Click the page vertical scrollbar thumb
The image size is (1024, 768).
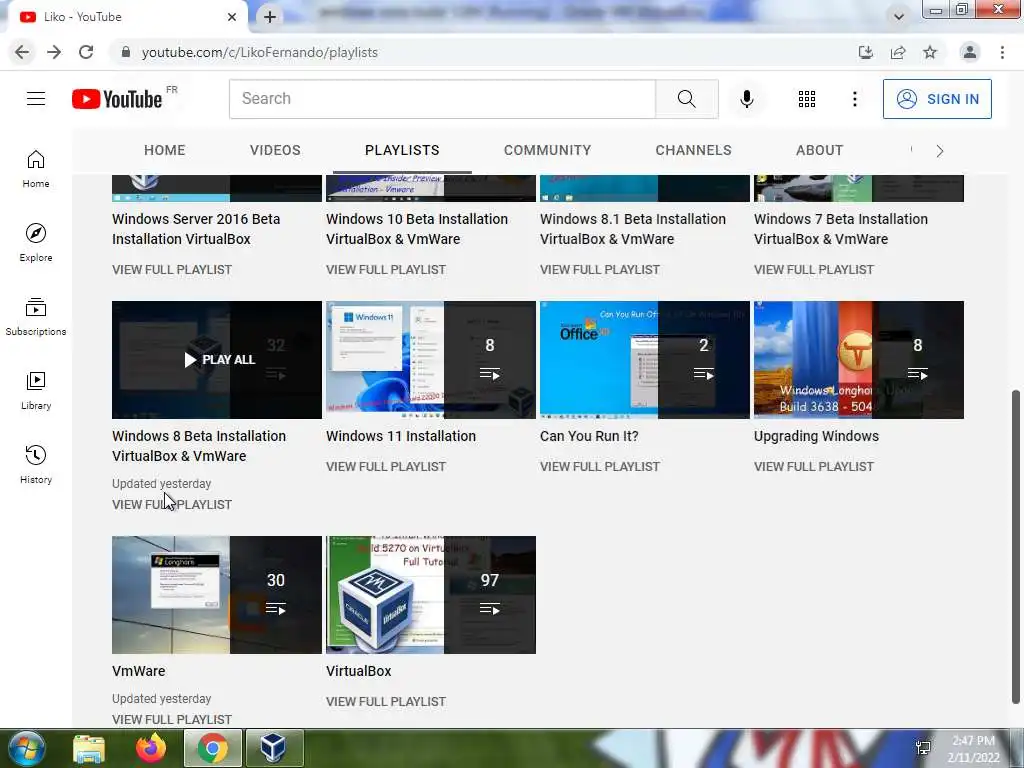click(x=1016, y=547)
